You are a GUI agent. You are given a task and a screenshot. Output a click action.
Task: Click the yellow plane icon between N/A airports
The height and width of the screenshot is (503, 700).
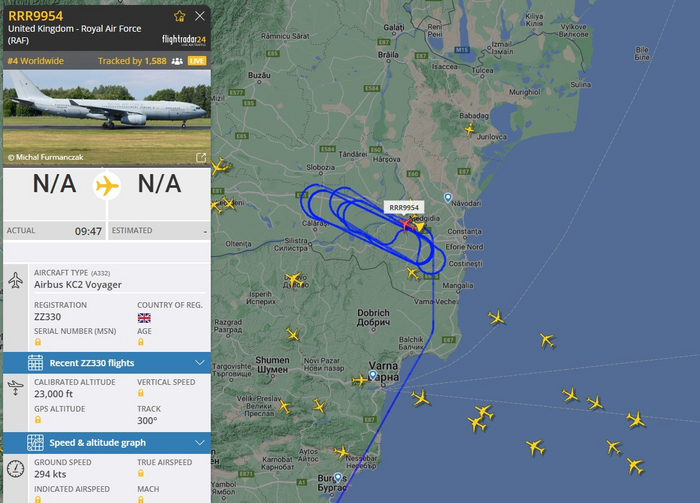click(107, 185)
